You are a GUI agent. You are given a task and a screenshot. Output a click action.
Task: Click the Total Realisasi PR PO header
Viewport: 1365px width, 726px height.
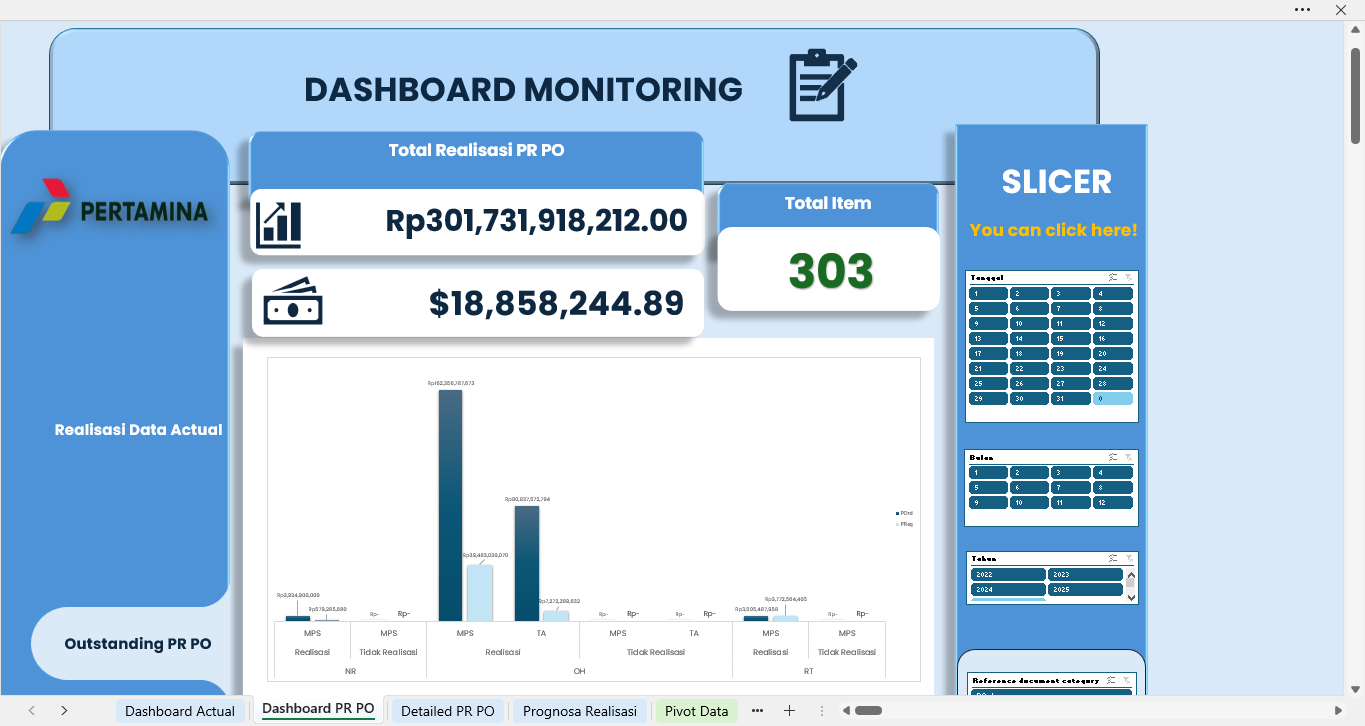(x=476, y=151)
